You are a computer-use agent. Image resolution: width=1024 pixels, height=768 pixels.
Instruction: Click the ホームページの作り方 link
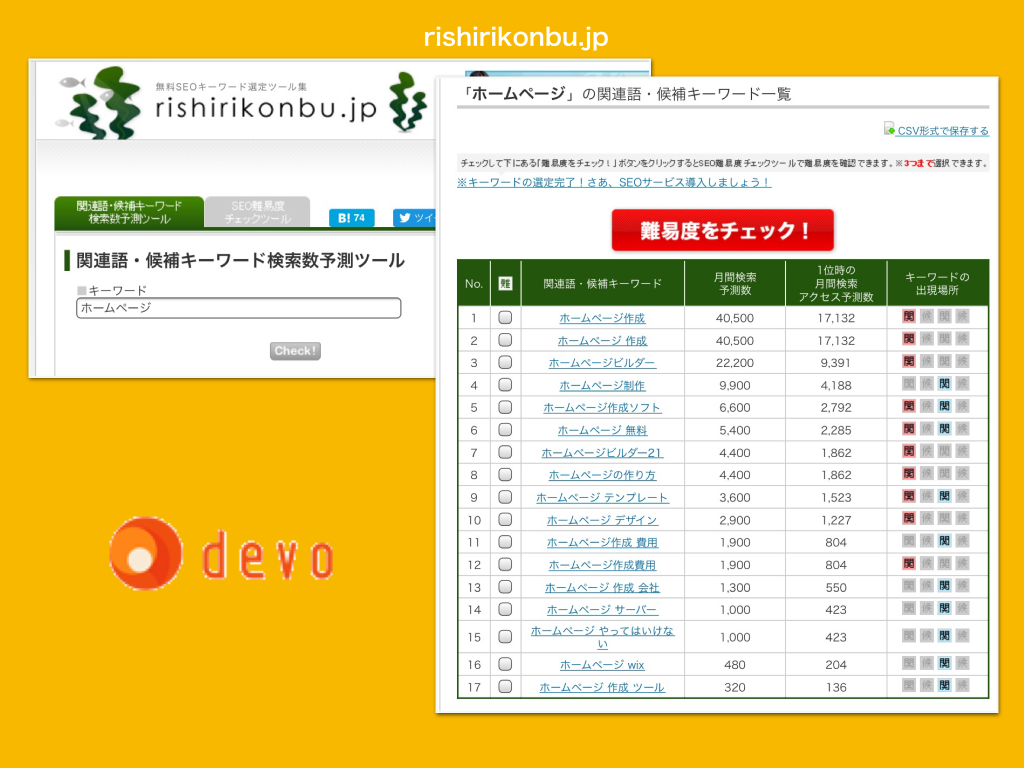[x=602, y=475]
